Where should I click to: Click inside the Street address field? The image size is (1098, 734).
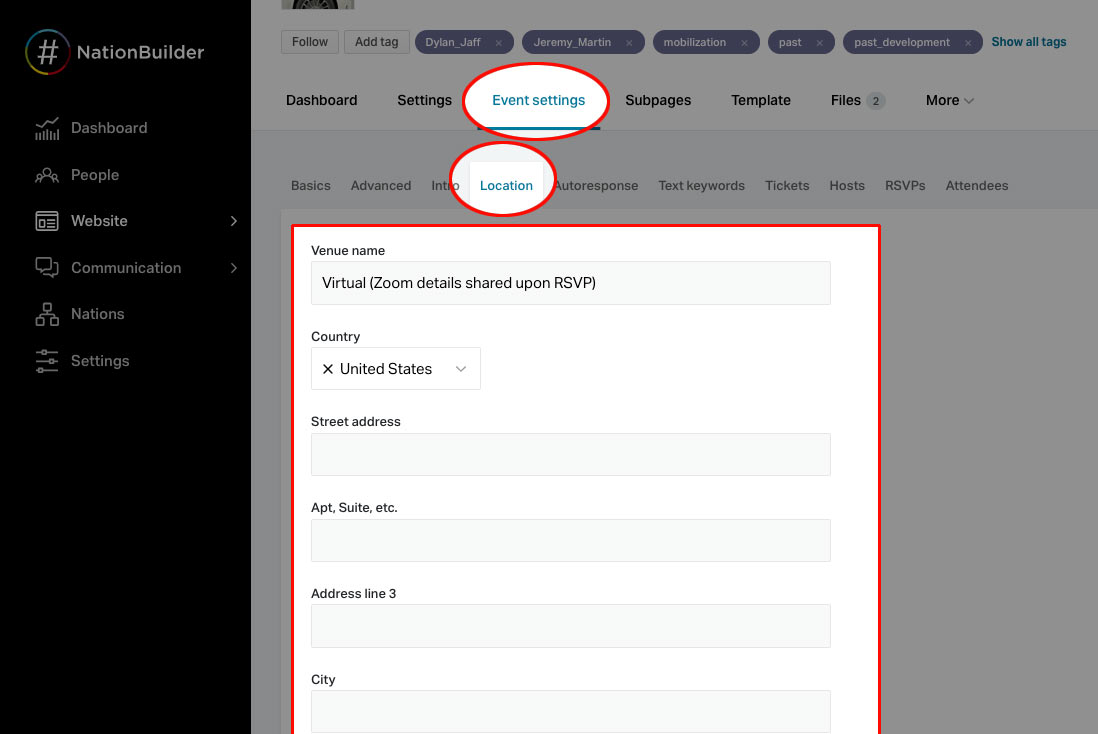point(570,454)
